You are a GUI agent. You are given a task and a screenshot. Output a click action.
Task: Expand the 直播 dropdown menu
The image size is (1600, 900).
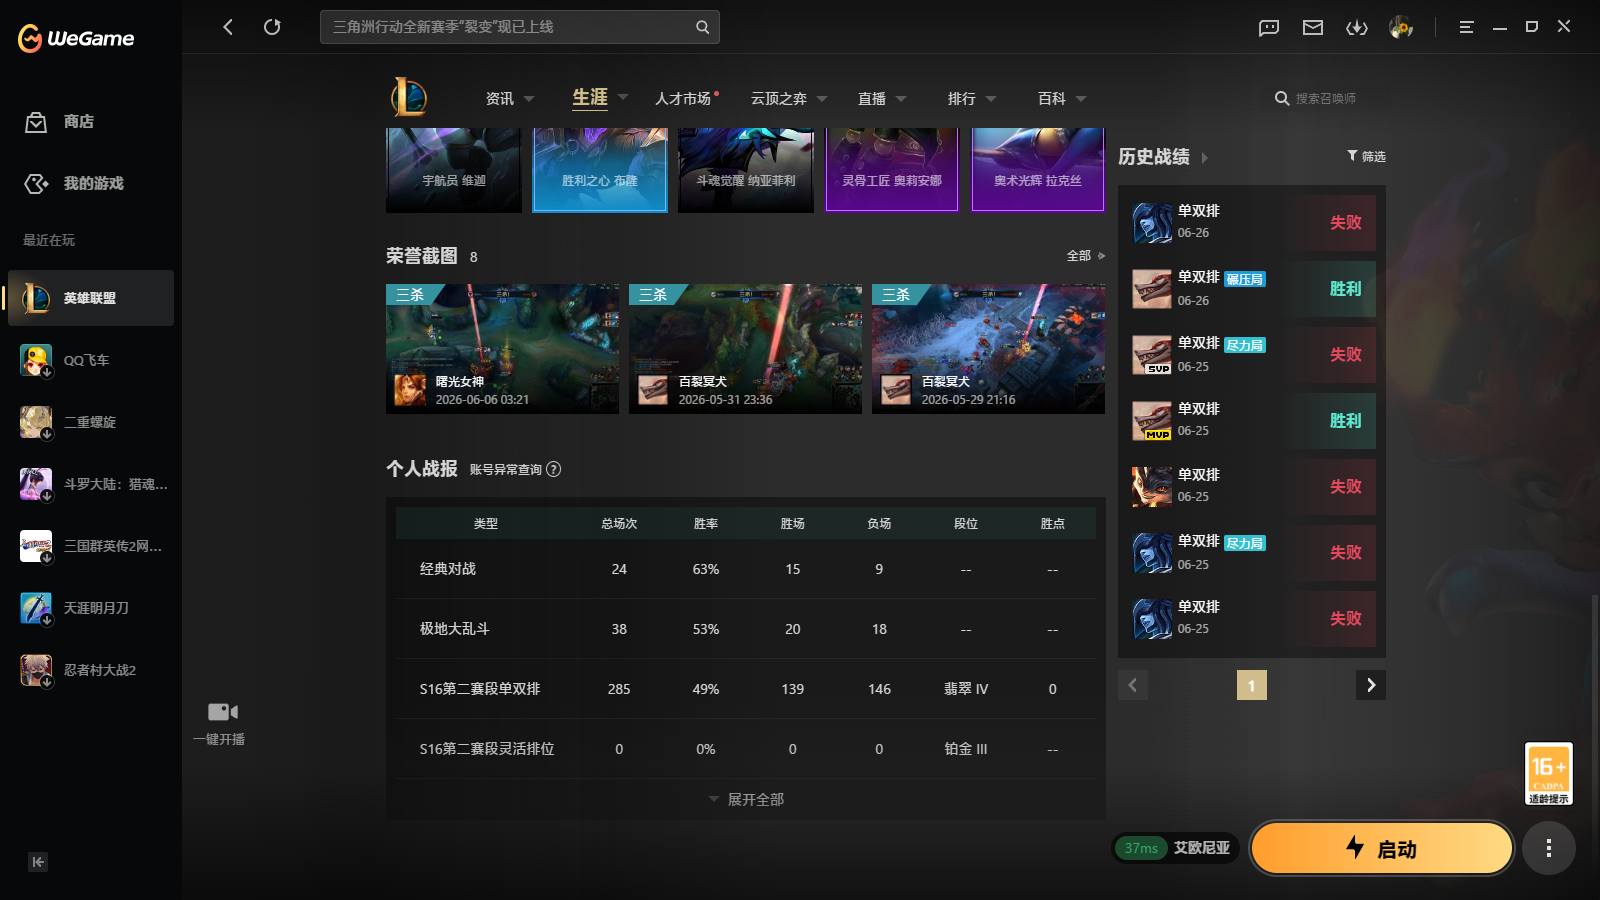coord(901,99)
